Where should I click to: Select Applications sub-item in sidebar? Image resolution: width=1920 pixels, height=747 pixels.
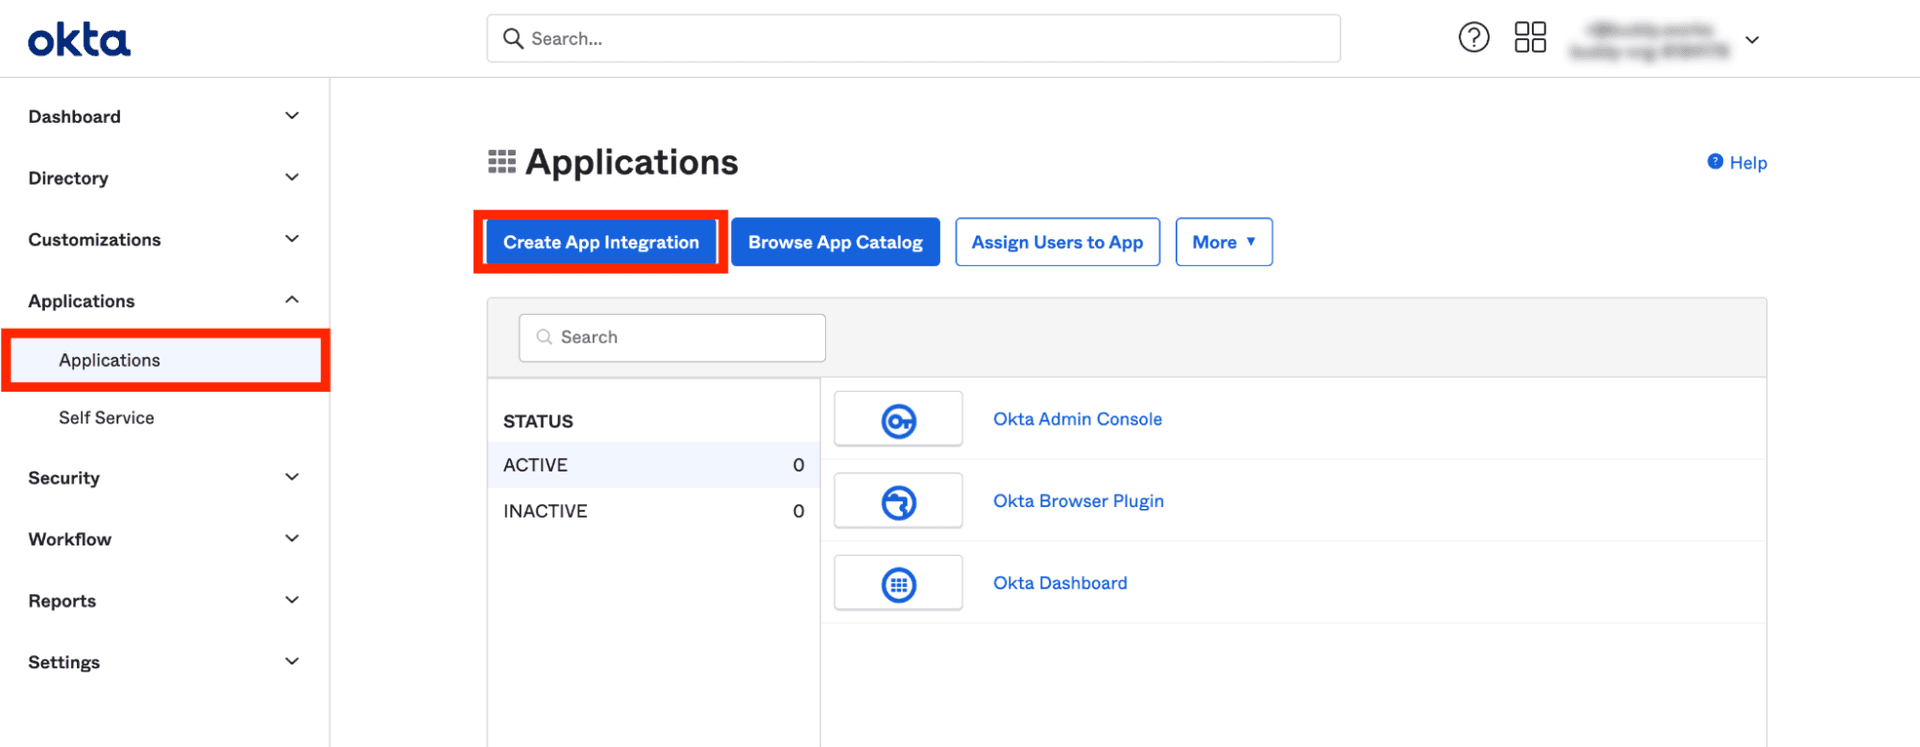click(109, 360)
